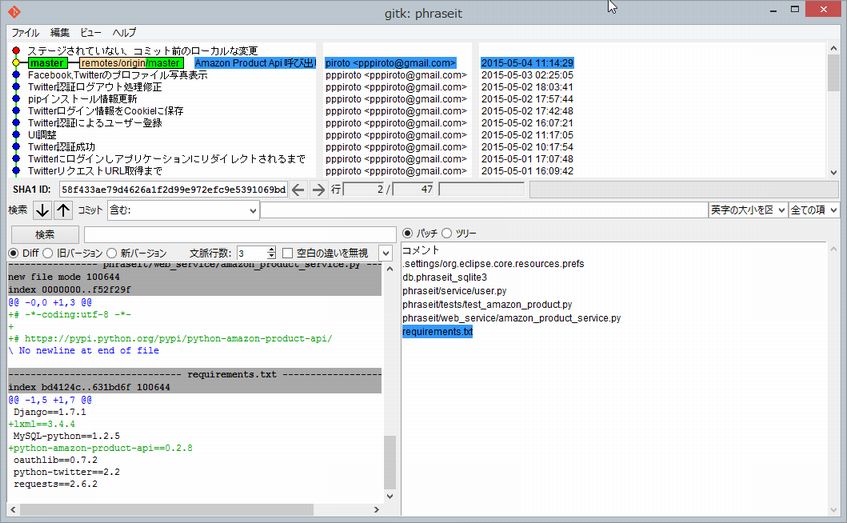
Task: Select phraseit/service/user.py in file list
Action: point(452,291)
